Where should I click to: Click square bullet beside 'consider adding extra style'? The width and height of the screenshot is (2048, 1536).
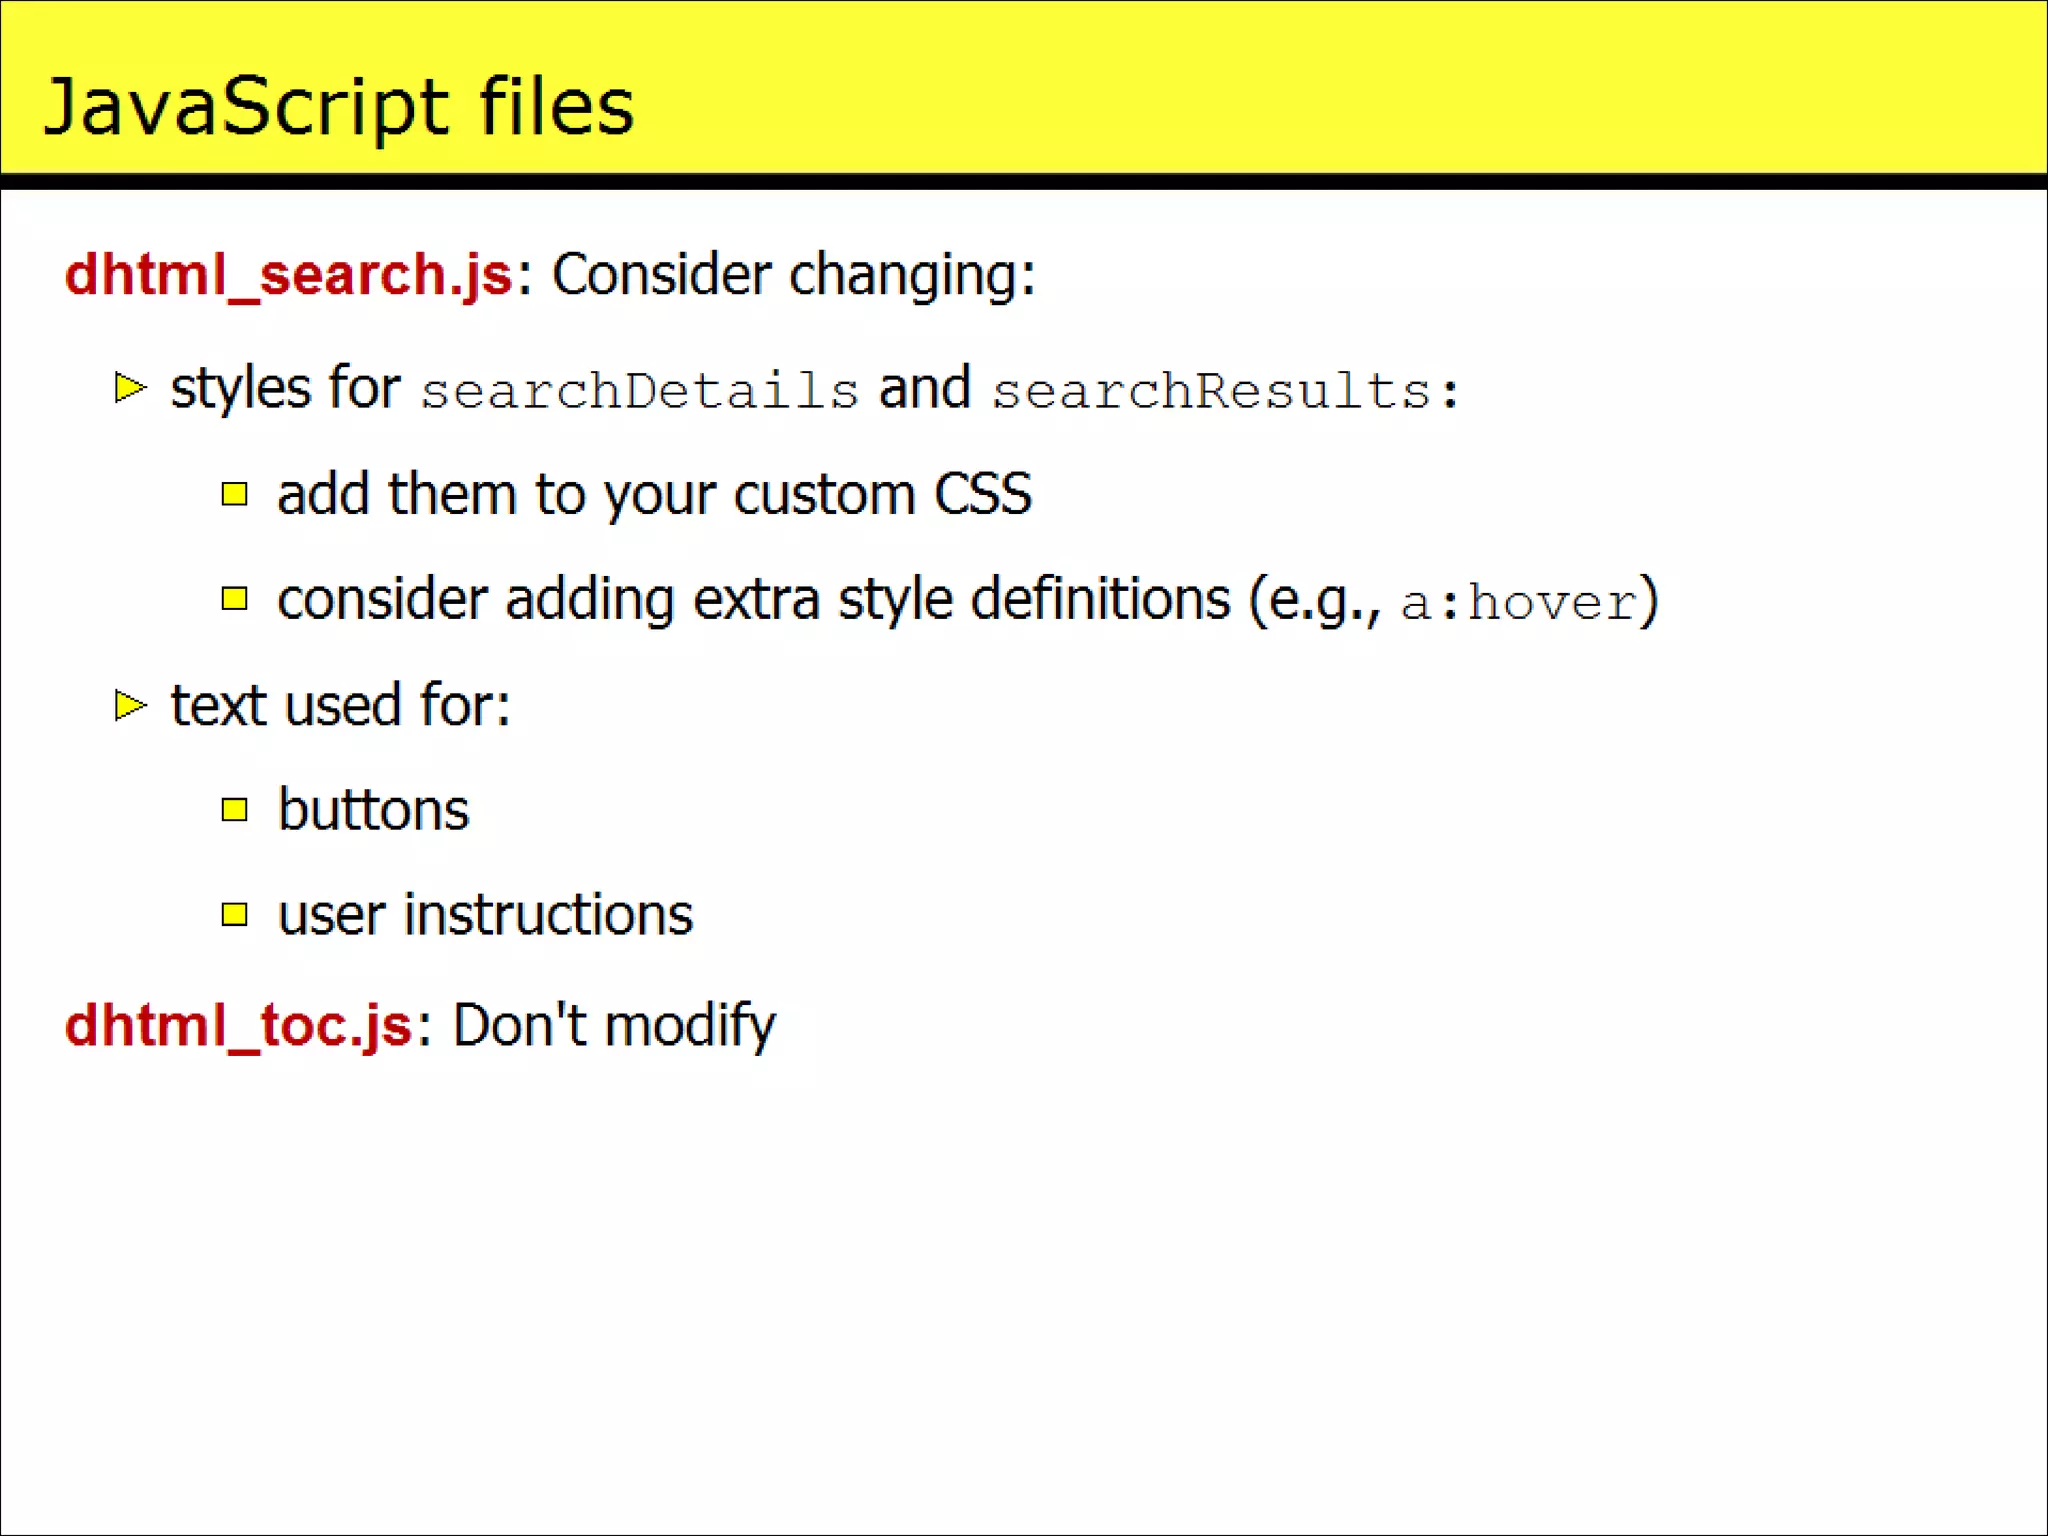(x=234, y=599)
